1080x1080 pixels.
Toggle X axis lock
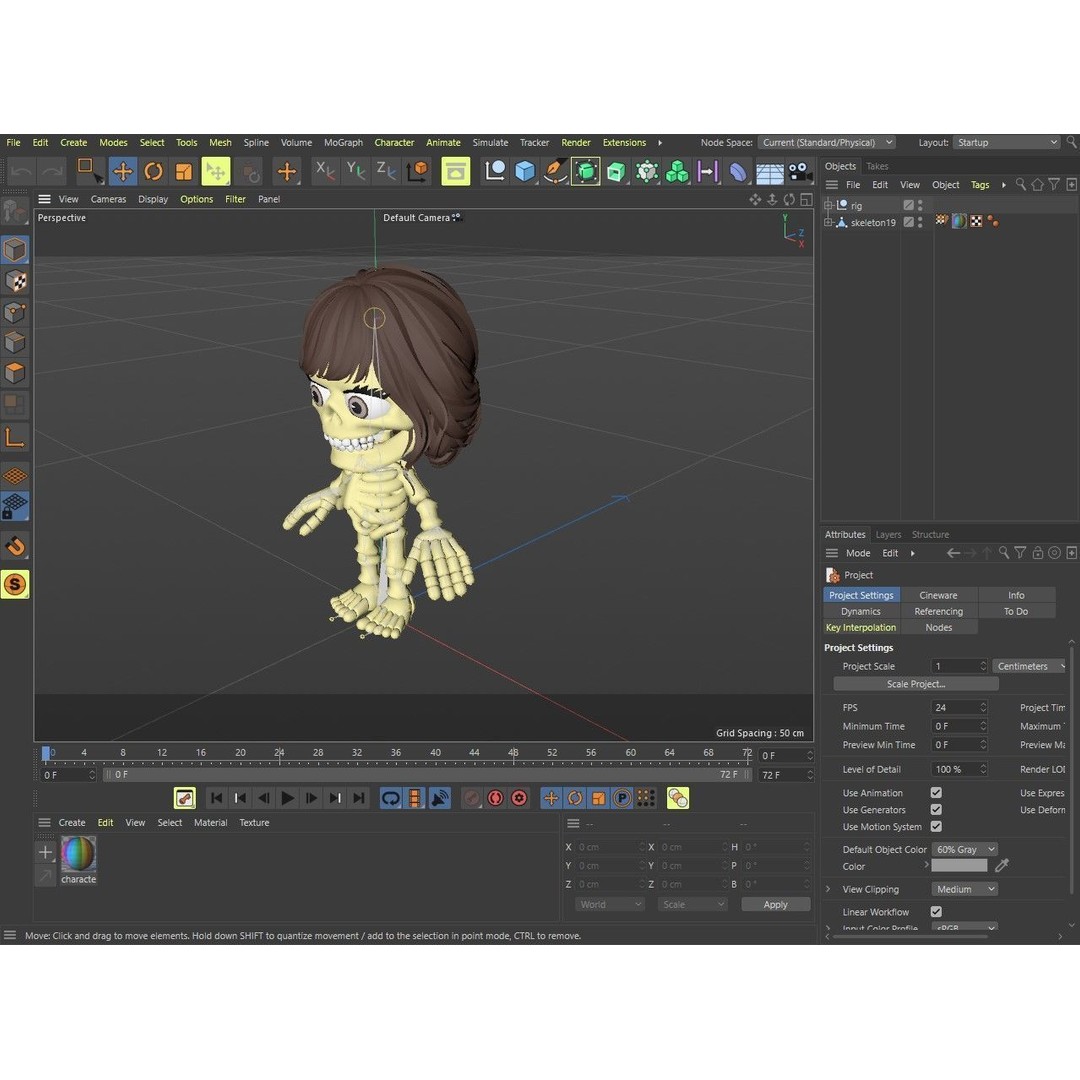point(324,172)
